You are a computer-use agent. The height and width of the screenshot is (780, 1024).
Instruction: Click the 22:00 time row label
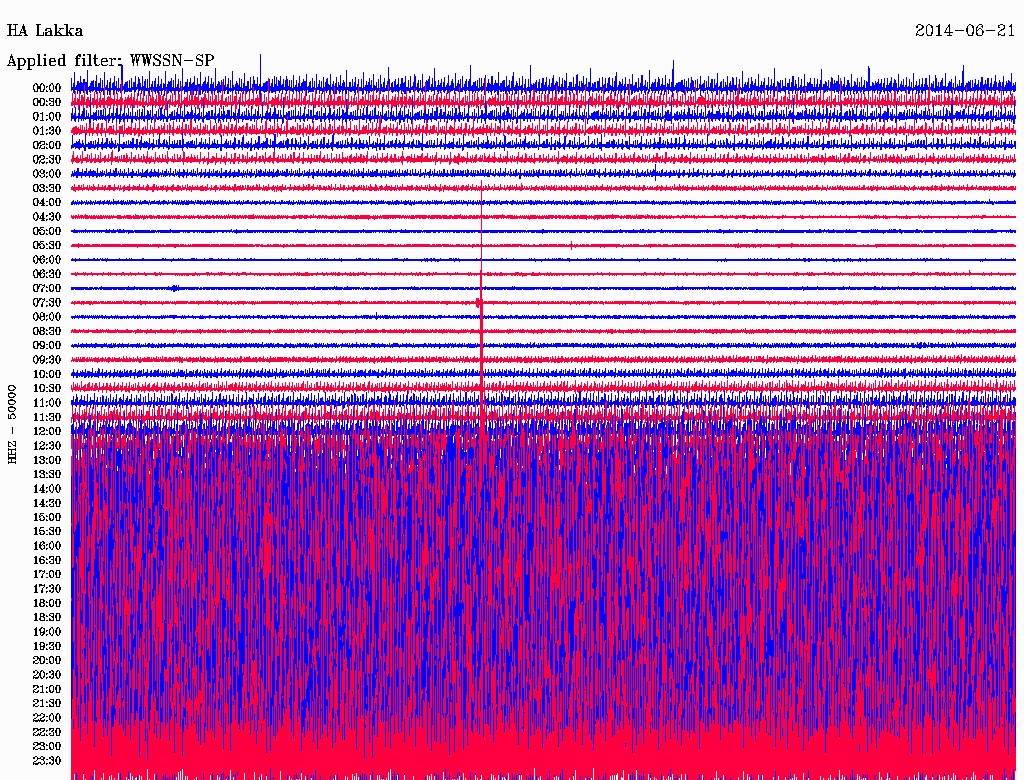click(x=47, y=717)
